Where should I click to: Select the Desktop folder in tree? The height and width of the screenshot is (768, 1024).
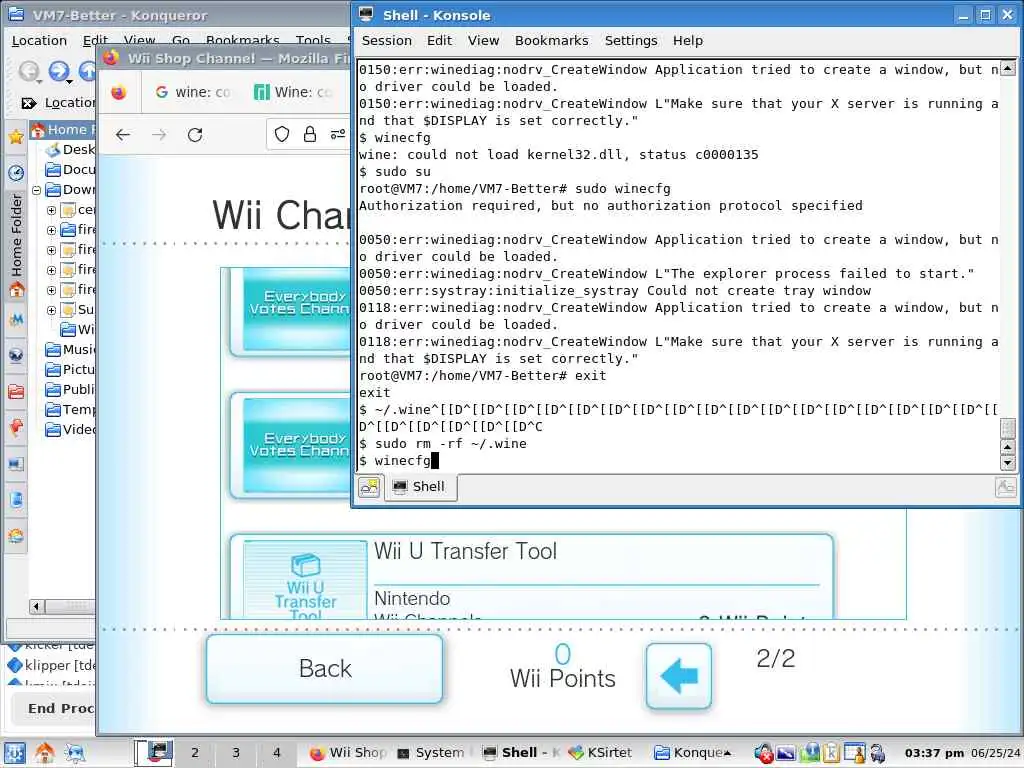coord(71,150)
